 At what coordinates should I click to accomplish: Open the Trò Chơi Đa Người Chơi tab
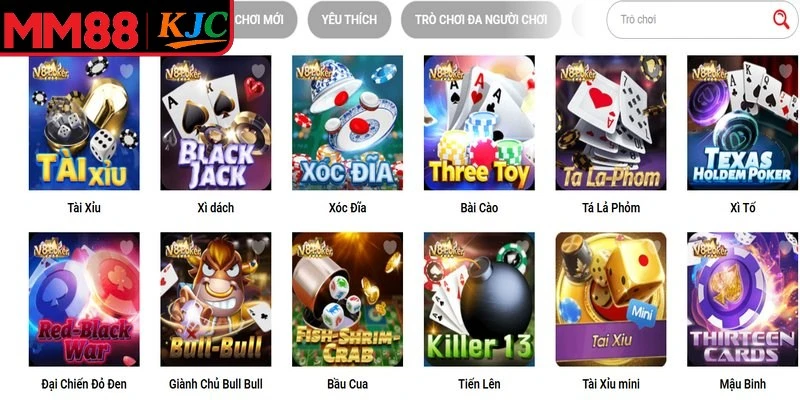[x=481, y=19]
